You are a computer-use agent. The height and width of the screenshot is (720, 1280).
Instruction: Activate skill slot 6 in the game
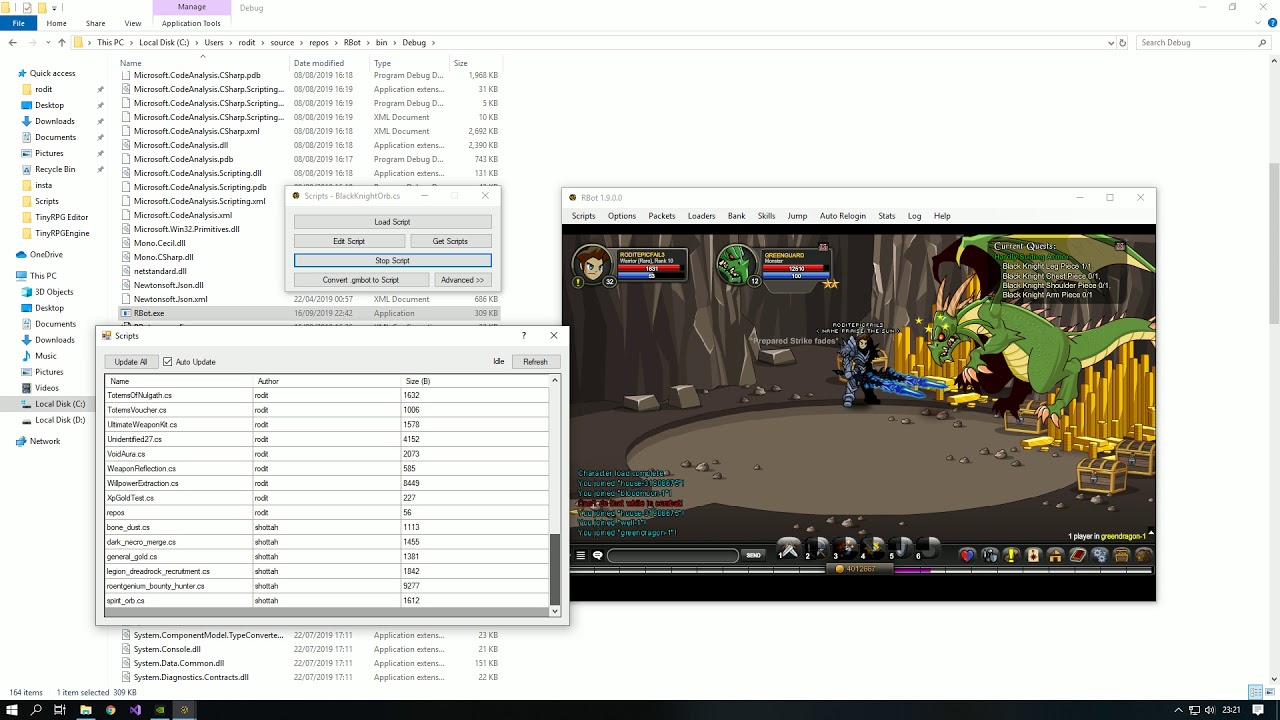tap(927, 548)
